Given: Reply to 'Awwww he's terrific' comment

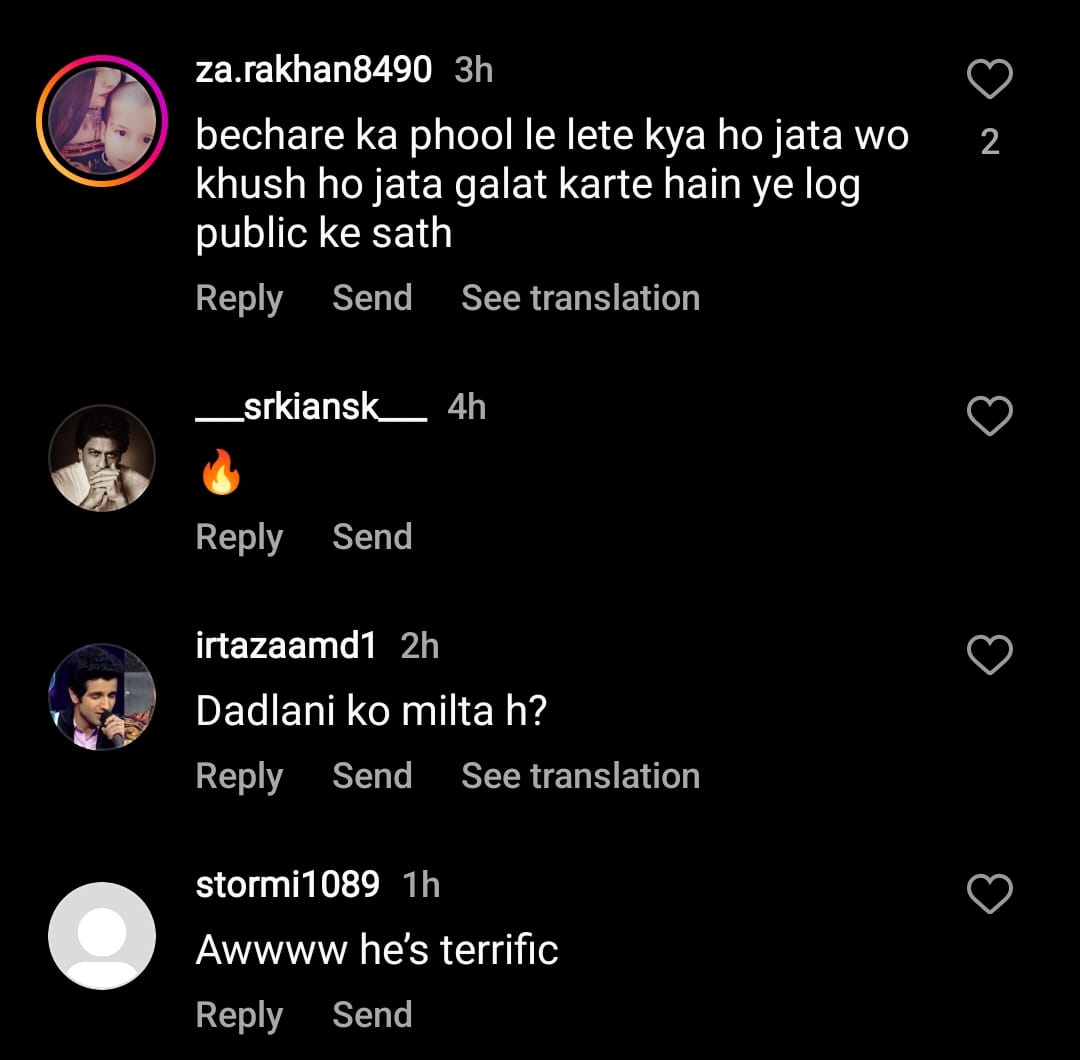Looking at the screenshot, I should [239, 1015].
